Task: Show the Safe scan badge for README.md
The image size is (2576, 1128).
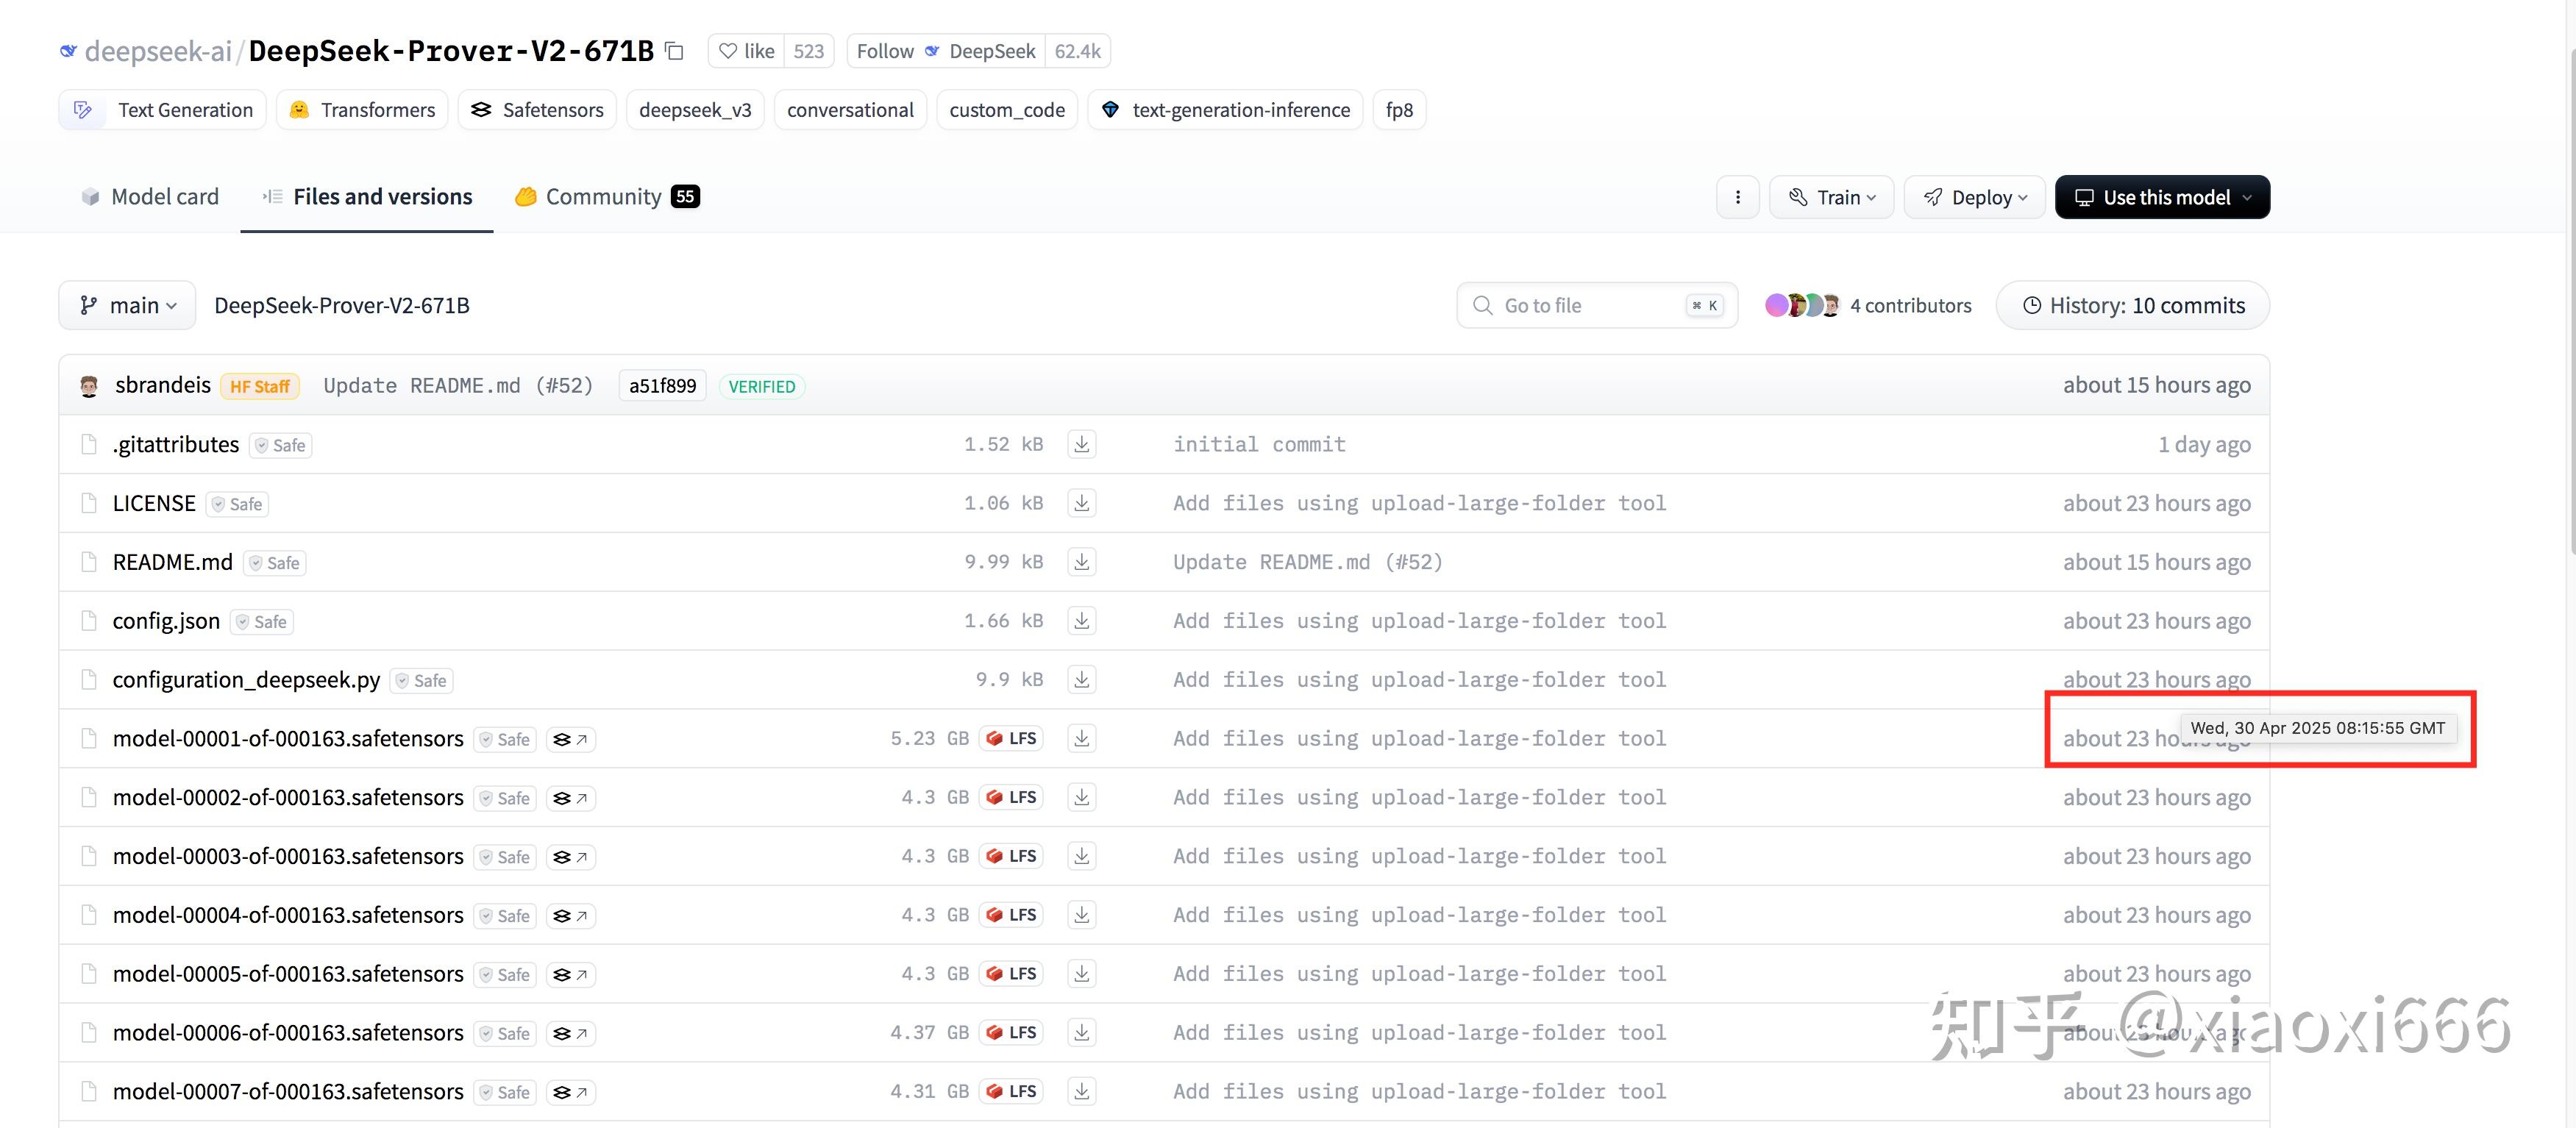Action: [275, 564]
